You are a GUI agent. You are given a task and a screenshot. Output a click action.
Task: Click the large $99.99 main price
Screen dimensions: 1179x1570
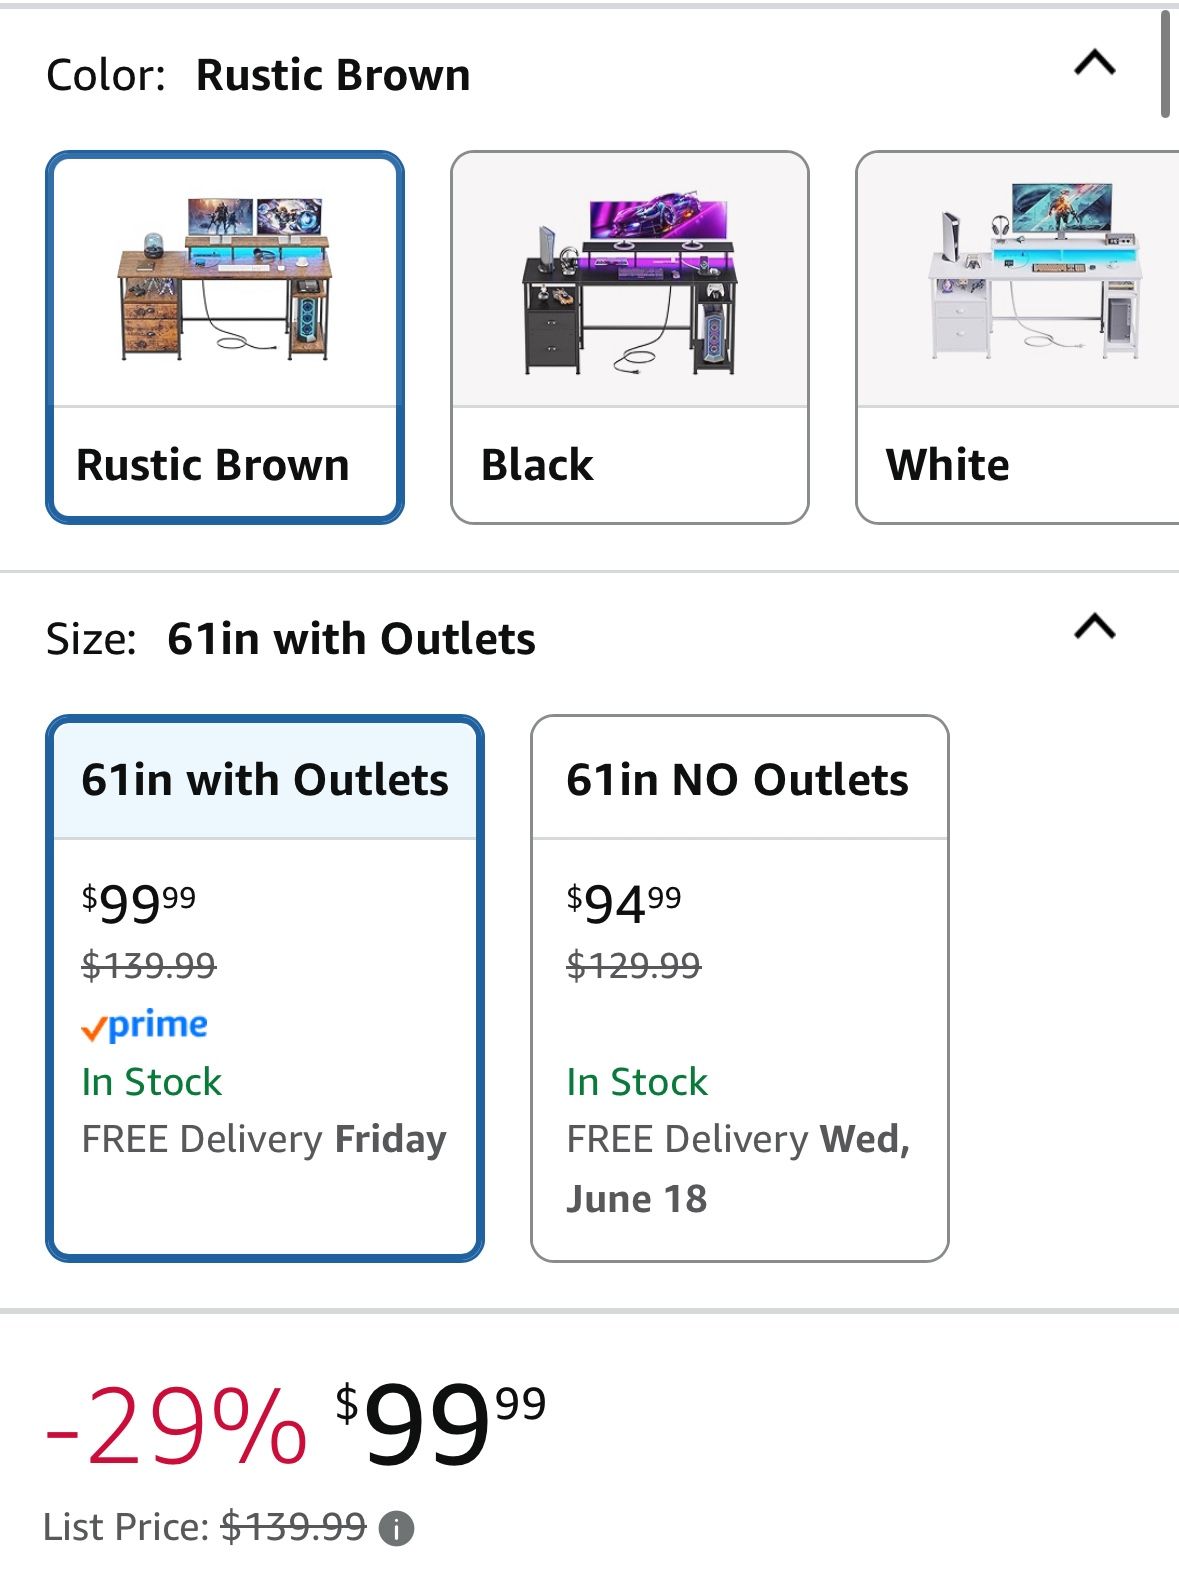click(x=441, y=1423)
